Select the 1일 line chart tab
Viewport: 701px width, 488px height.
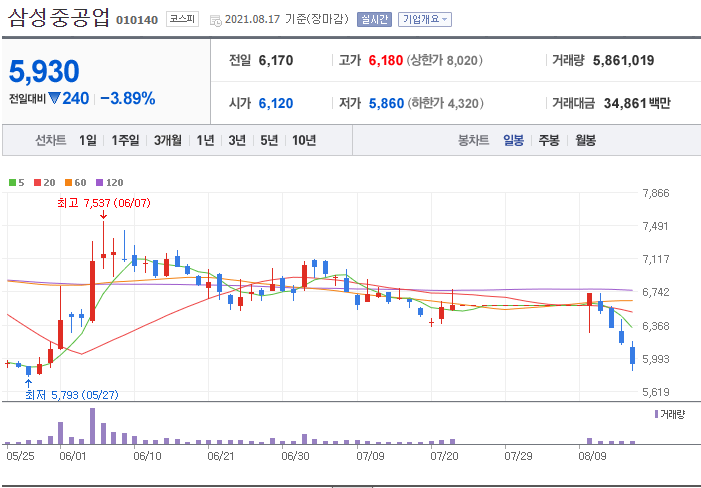pos(88,140)
